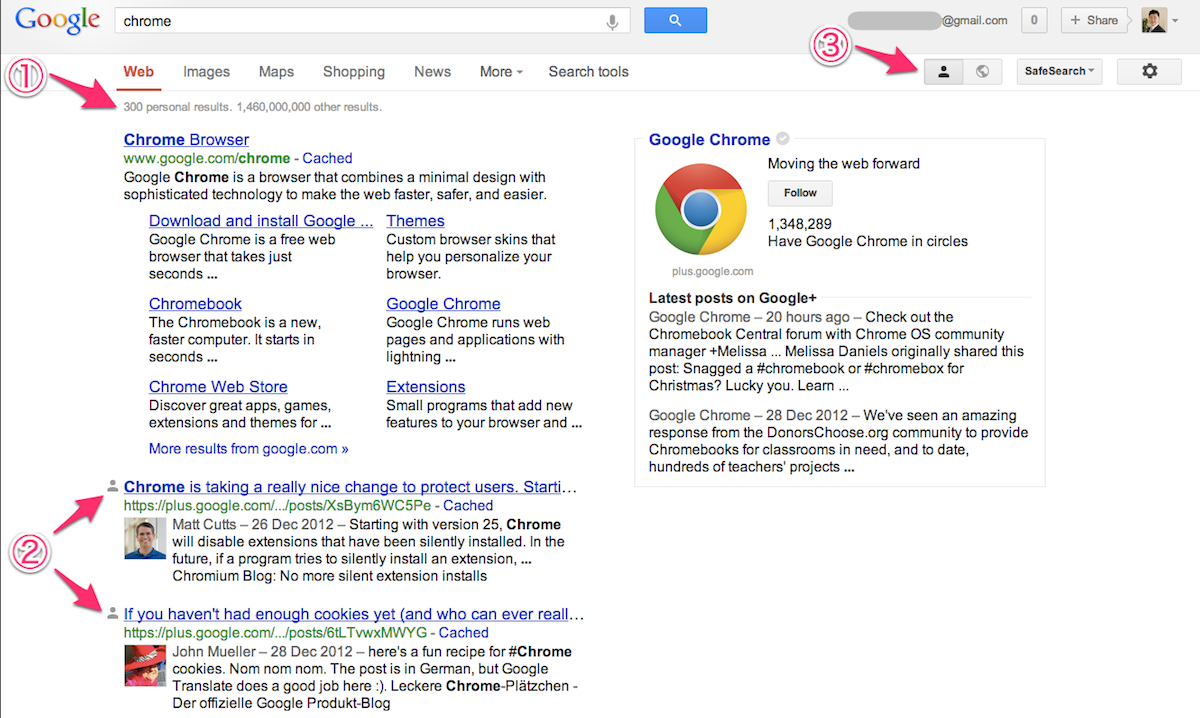Open the Extensions sitelink
This screenshot has width=1200, height=718.
(426, 387)
